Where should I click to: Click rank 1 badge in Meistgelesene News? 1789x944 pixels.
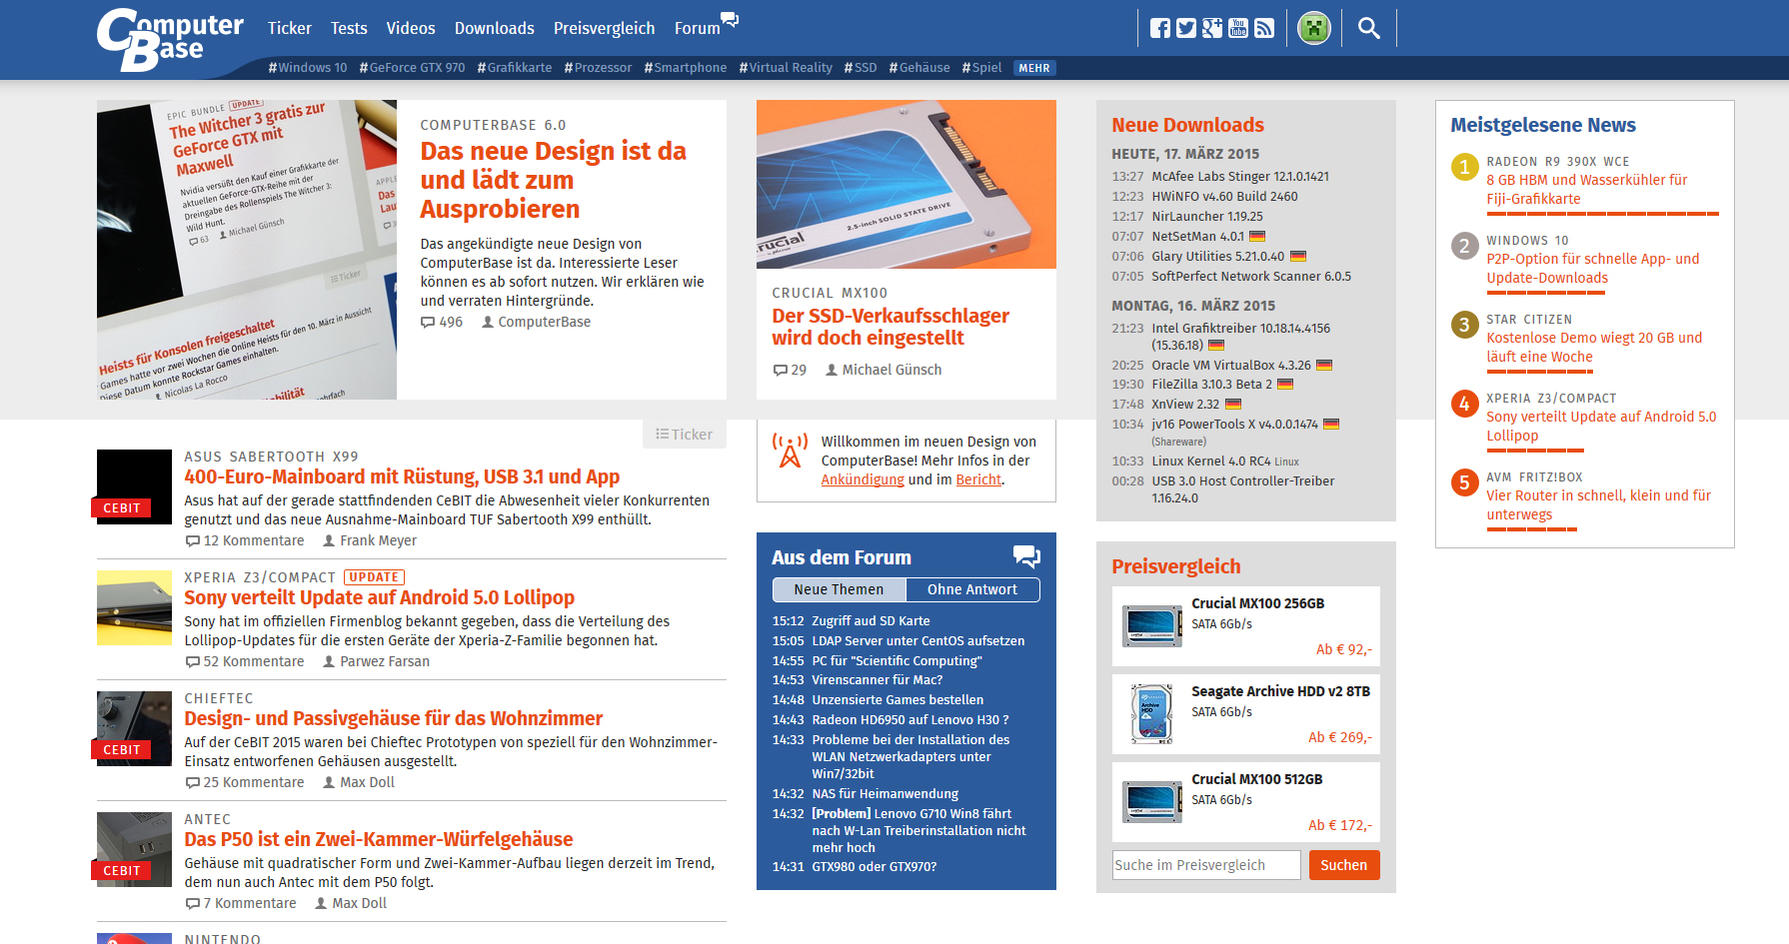click(1464, 167)
